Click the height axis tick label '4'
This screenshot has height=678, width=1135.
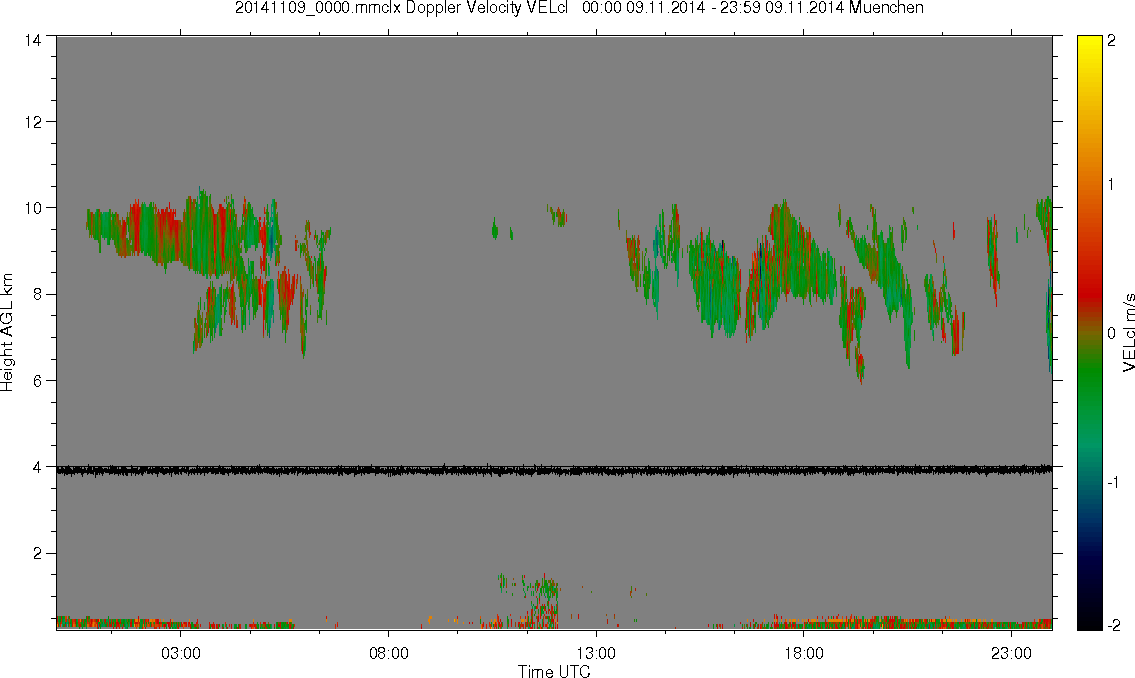(37, 467)
